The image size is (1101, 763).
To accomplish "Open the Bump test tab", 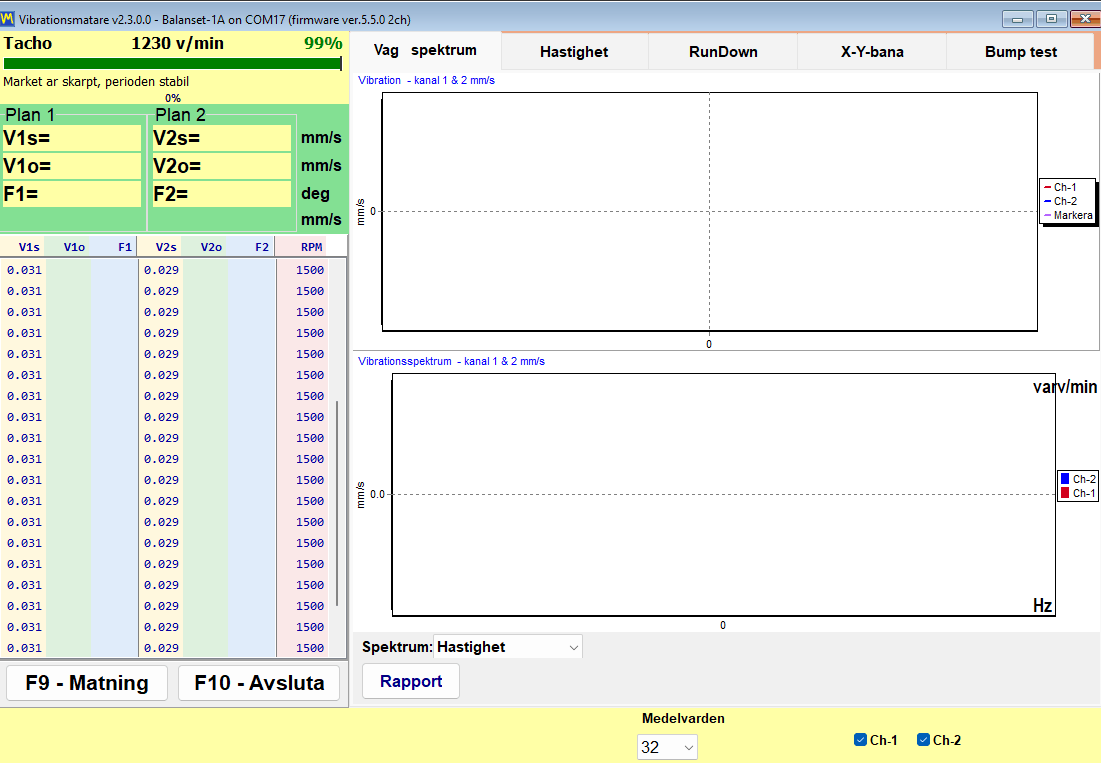I will [1020, 52].
